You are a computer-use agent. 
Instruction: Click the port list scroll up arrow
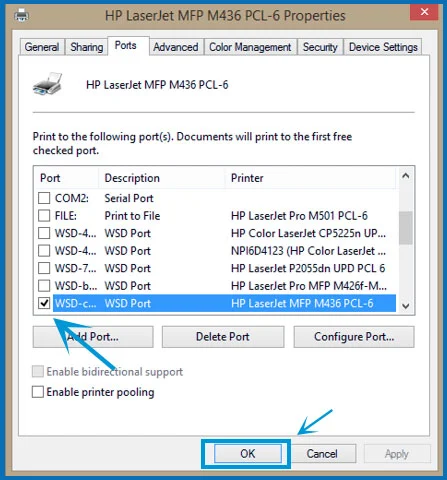(x=406, y=176)
